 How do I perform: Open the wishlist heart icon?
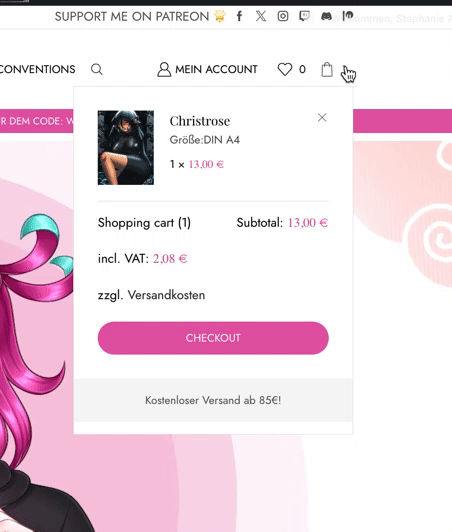click(285, 69)
